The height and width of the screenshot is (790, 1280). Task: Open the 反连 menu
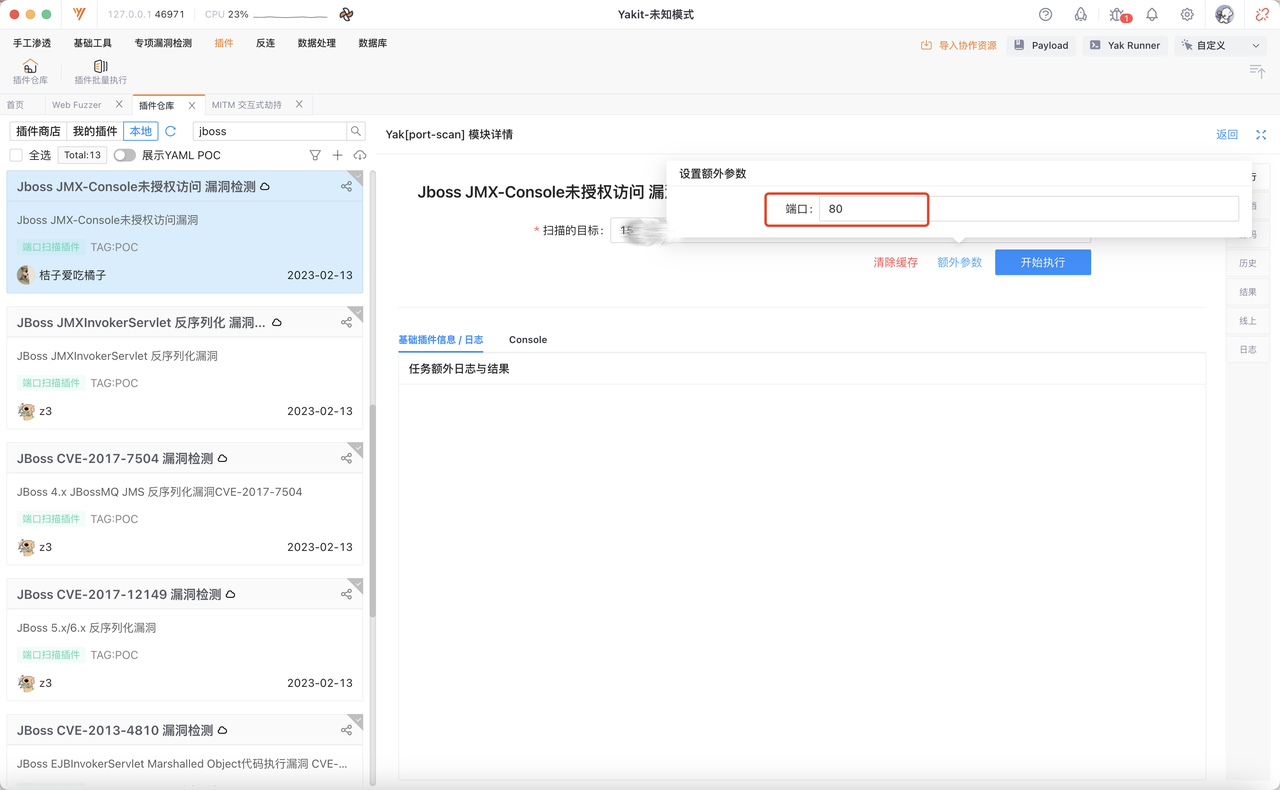pyautogui.click(x=265, y=44)
